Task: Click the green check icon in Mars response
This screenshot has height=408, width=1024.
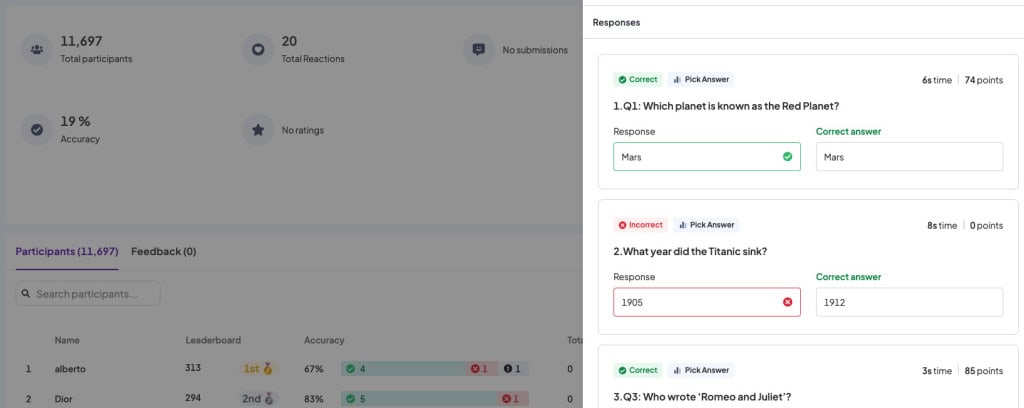Action: click(x=787, y=157)
